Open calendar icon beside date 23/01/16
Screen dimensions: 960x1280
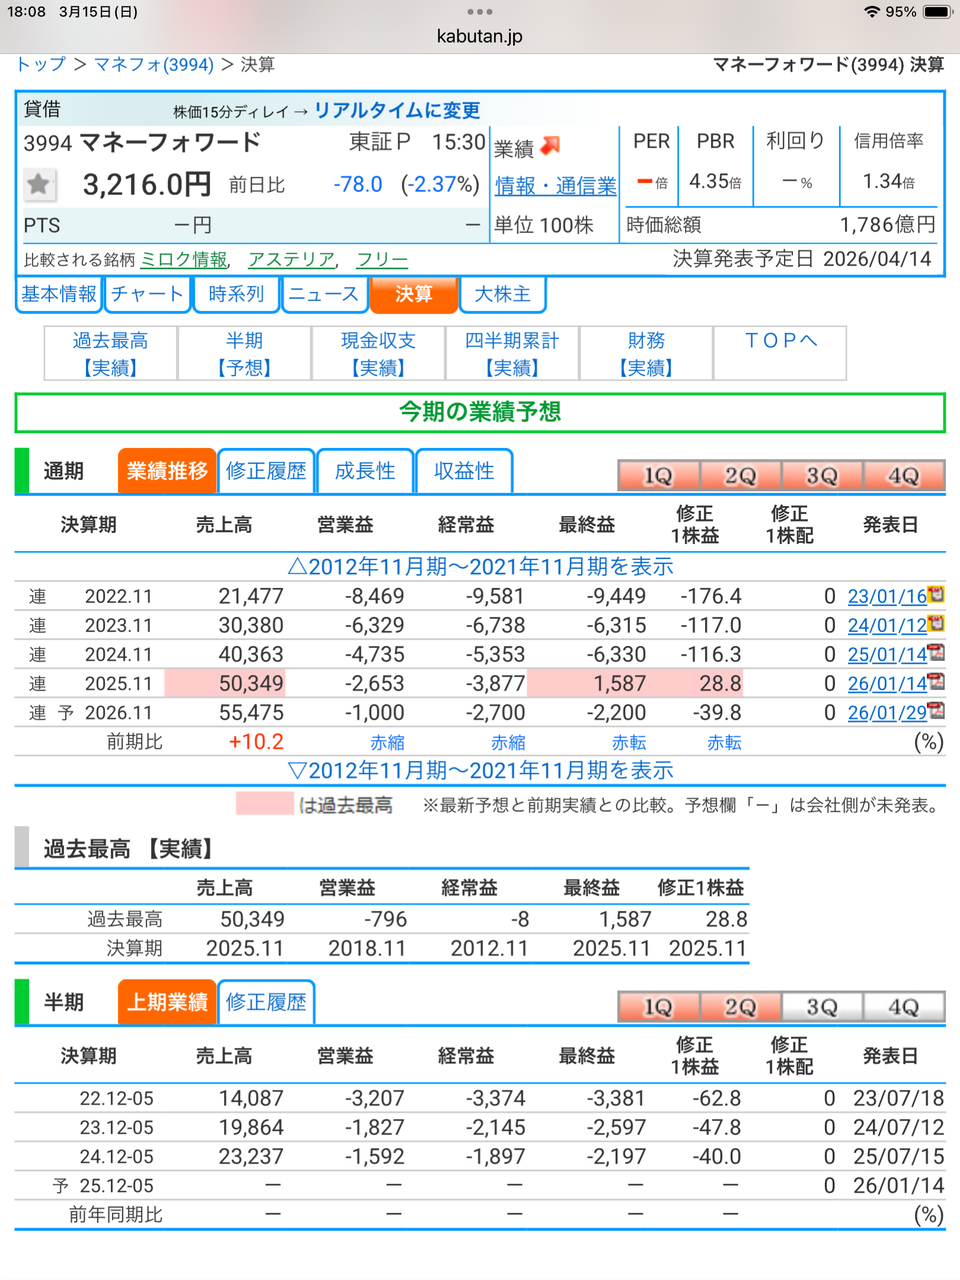tap(934, 595)
